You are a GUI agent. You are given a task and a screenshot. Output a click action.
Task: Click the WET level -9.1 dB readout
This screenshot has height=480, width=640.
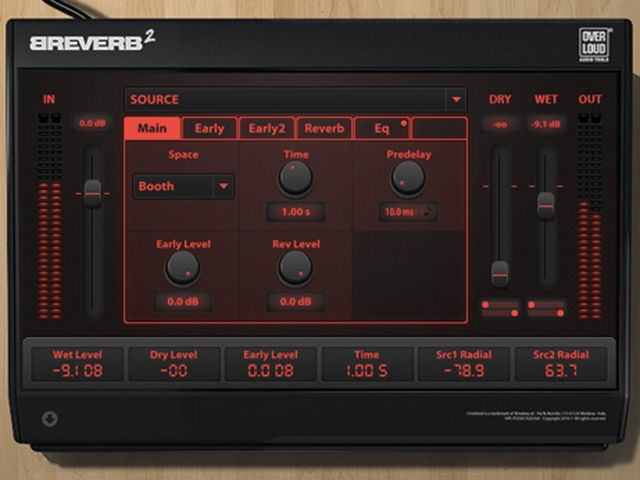click(x=546, y=124)
